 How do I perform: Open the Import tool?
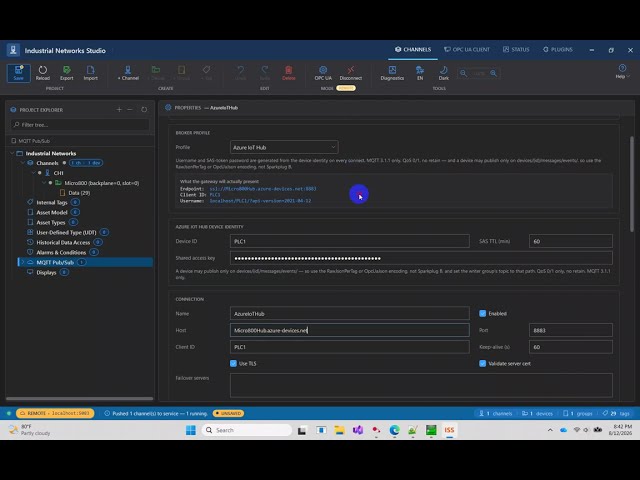click(x=91, y=73)
